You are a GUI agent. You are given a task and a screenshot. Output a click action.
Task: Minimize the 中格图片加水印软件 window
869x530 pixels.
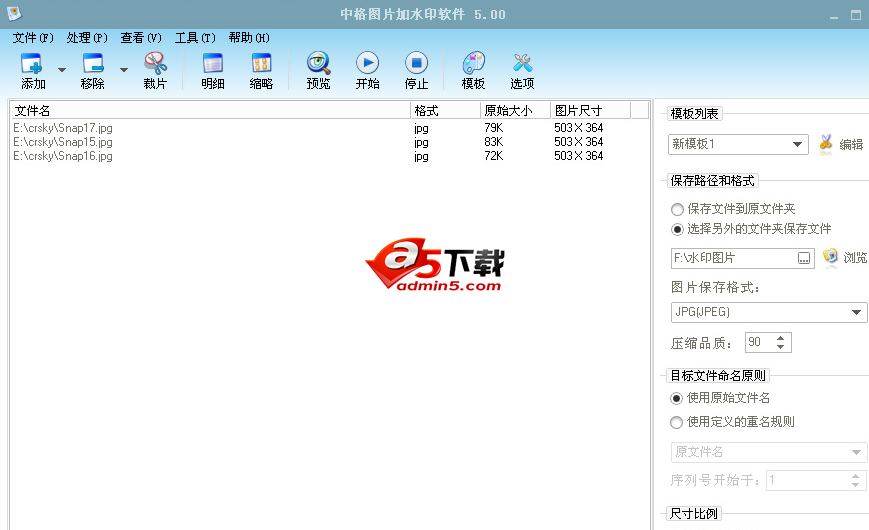(x=834, y=16)
